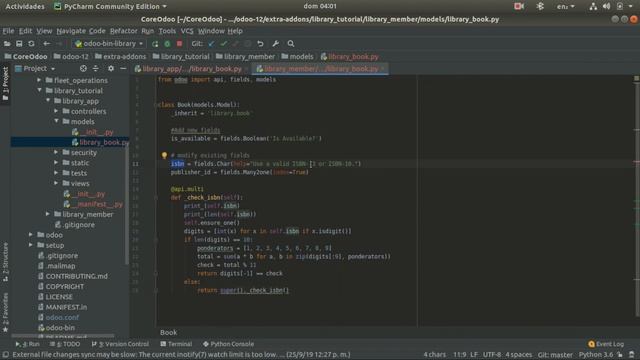Viewport: 640px width, 360px height.
Task: Open the Refactor menu
Action: click(x=123, y=31)
